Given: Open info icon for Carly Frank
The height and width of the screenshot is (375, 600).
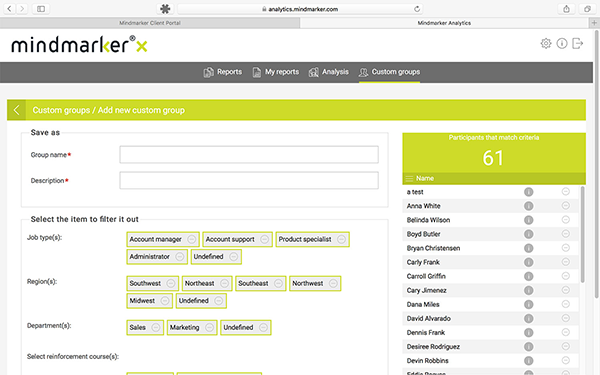Looking at the screenshot, I should (528, 262).
